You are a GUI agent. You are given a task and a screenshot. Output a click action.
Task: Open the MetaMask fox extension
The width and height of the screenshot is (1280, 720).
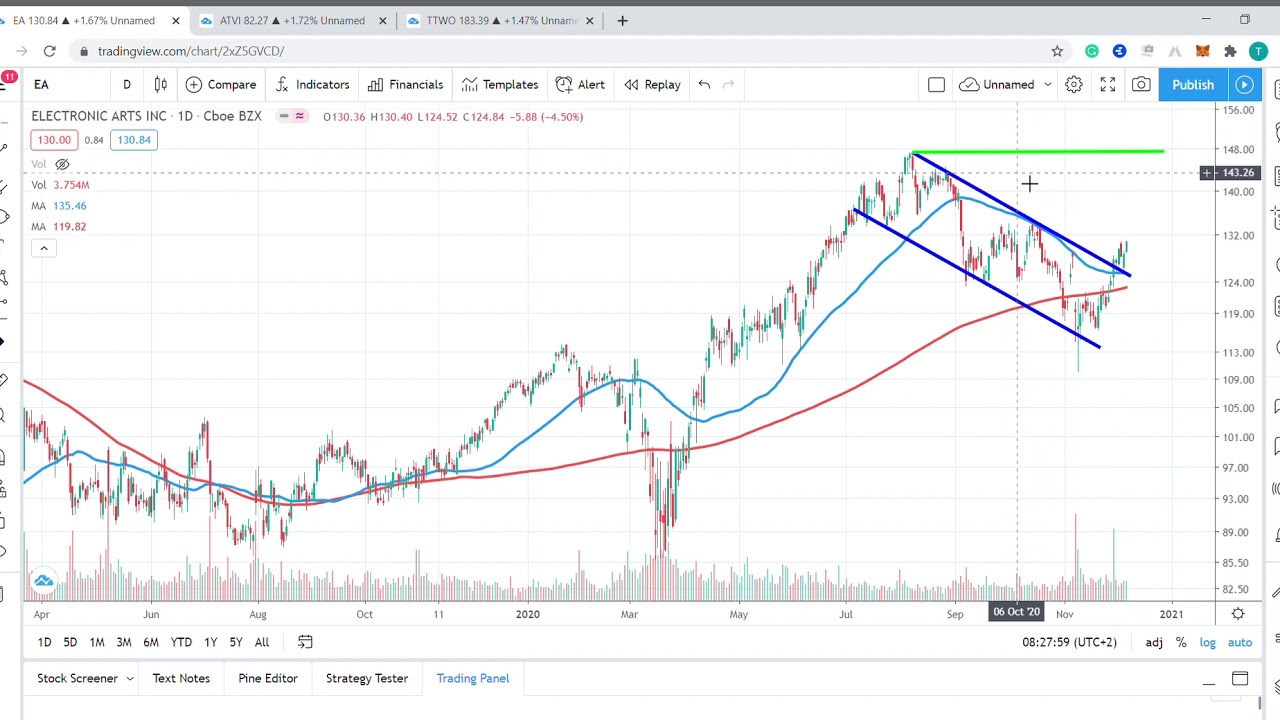1203,51
